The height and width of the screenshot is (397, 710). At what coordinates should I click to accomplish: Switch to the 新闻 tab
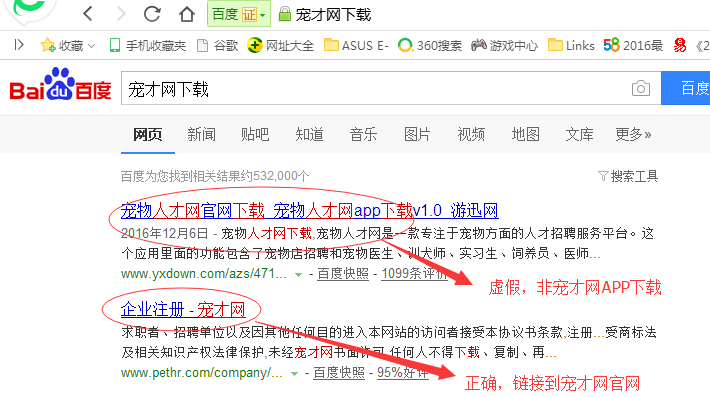pos(201,134)
